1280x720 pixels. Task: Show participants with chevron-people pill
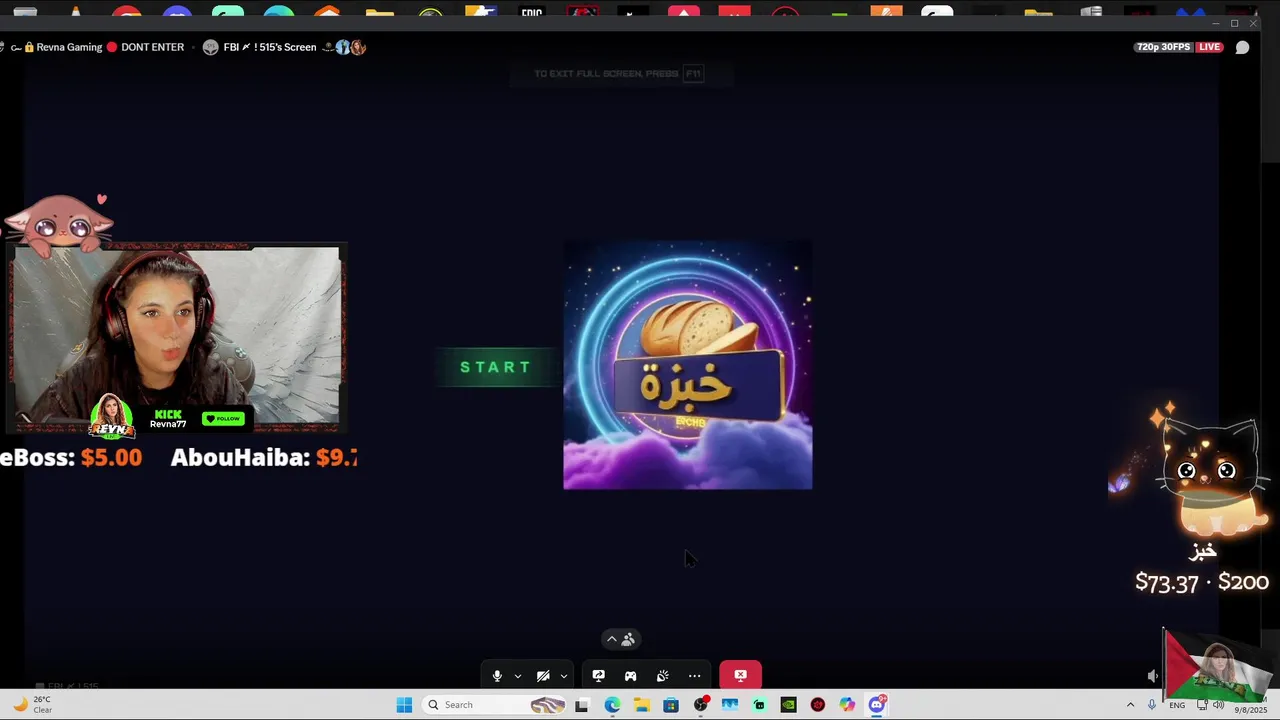point(620,639)
